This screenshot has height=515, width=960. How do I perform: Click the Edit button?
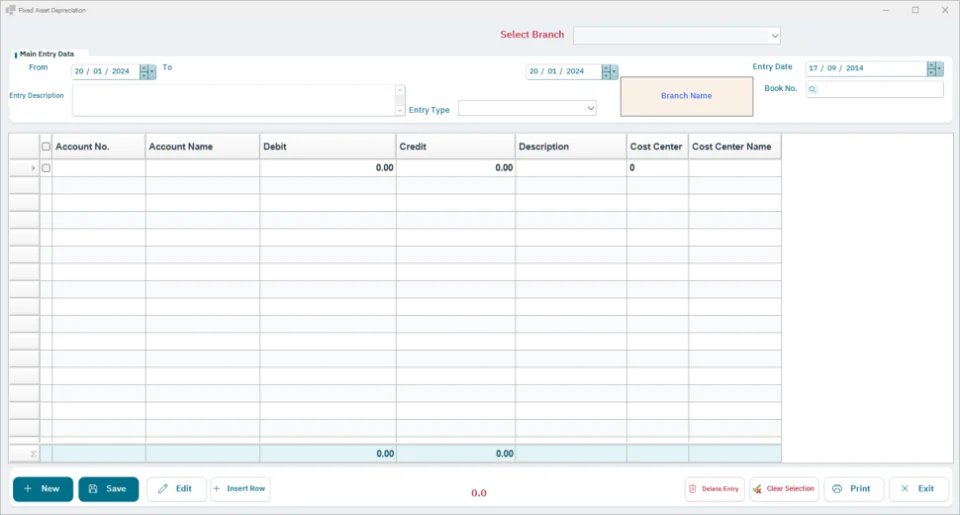click(176, 489)
